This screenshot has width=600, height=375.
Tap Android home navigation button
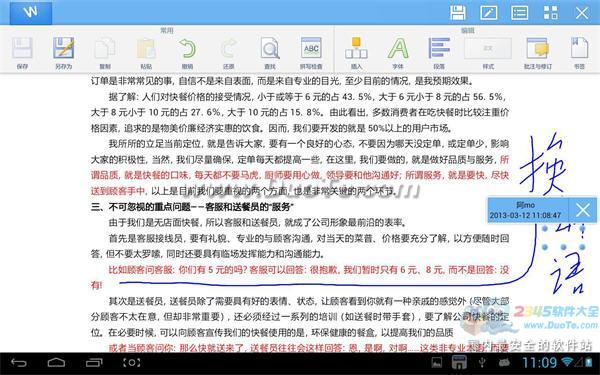pos(56,362)
